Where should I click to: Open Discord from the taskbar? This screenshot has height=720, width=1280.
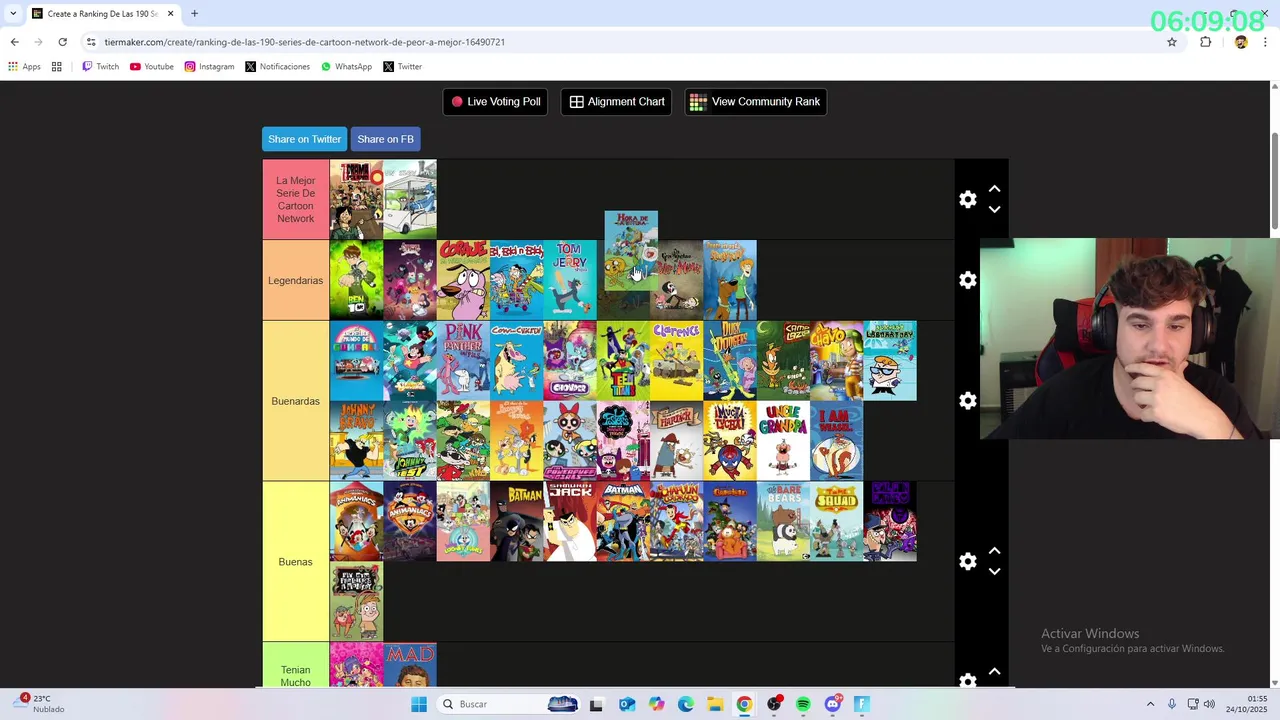[x=832, y=704]
